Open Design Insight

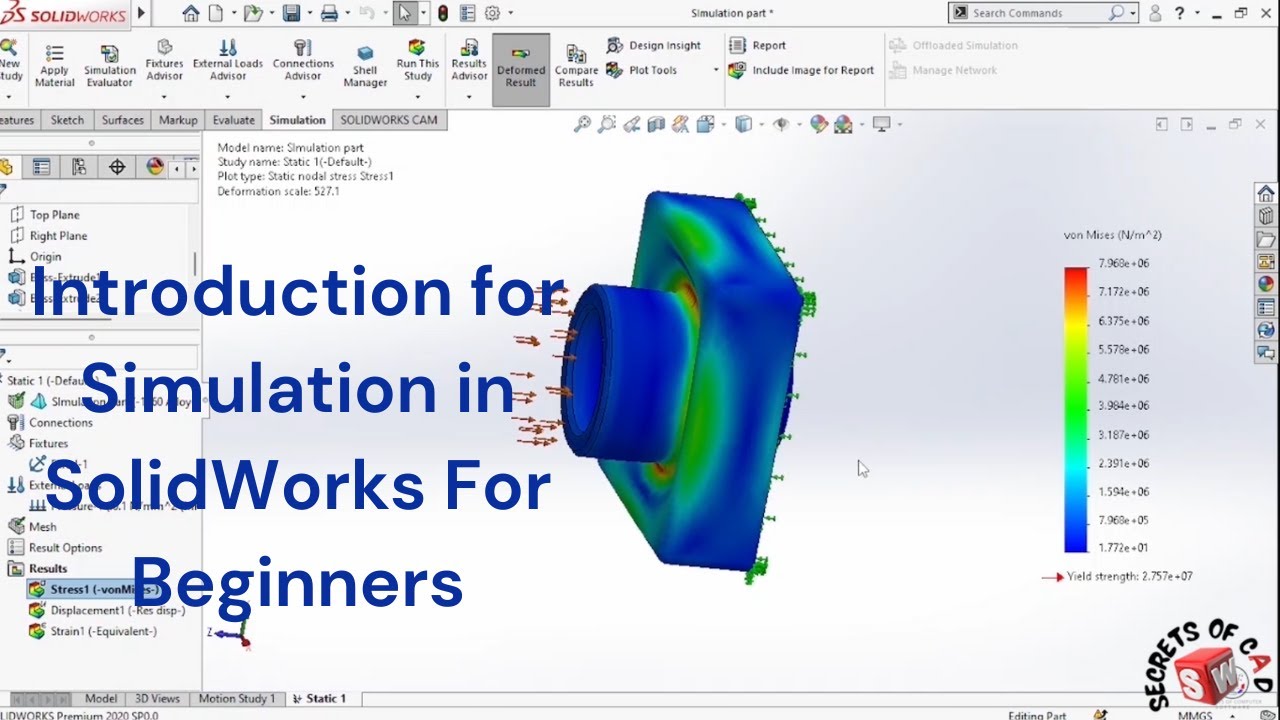point(654,45)
